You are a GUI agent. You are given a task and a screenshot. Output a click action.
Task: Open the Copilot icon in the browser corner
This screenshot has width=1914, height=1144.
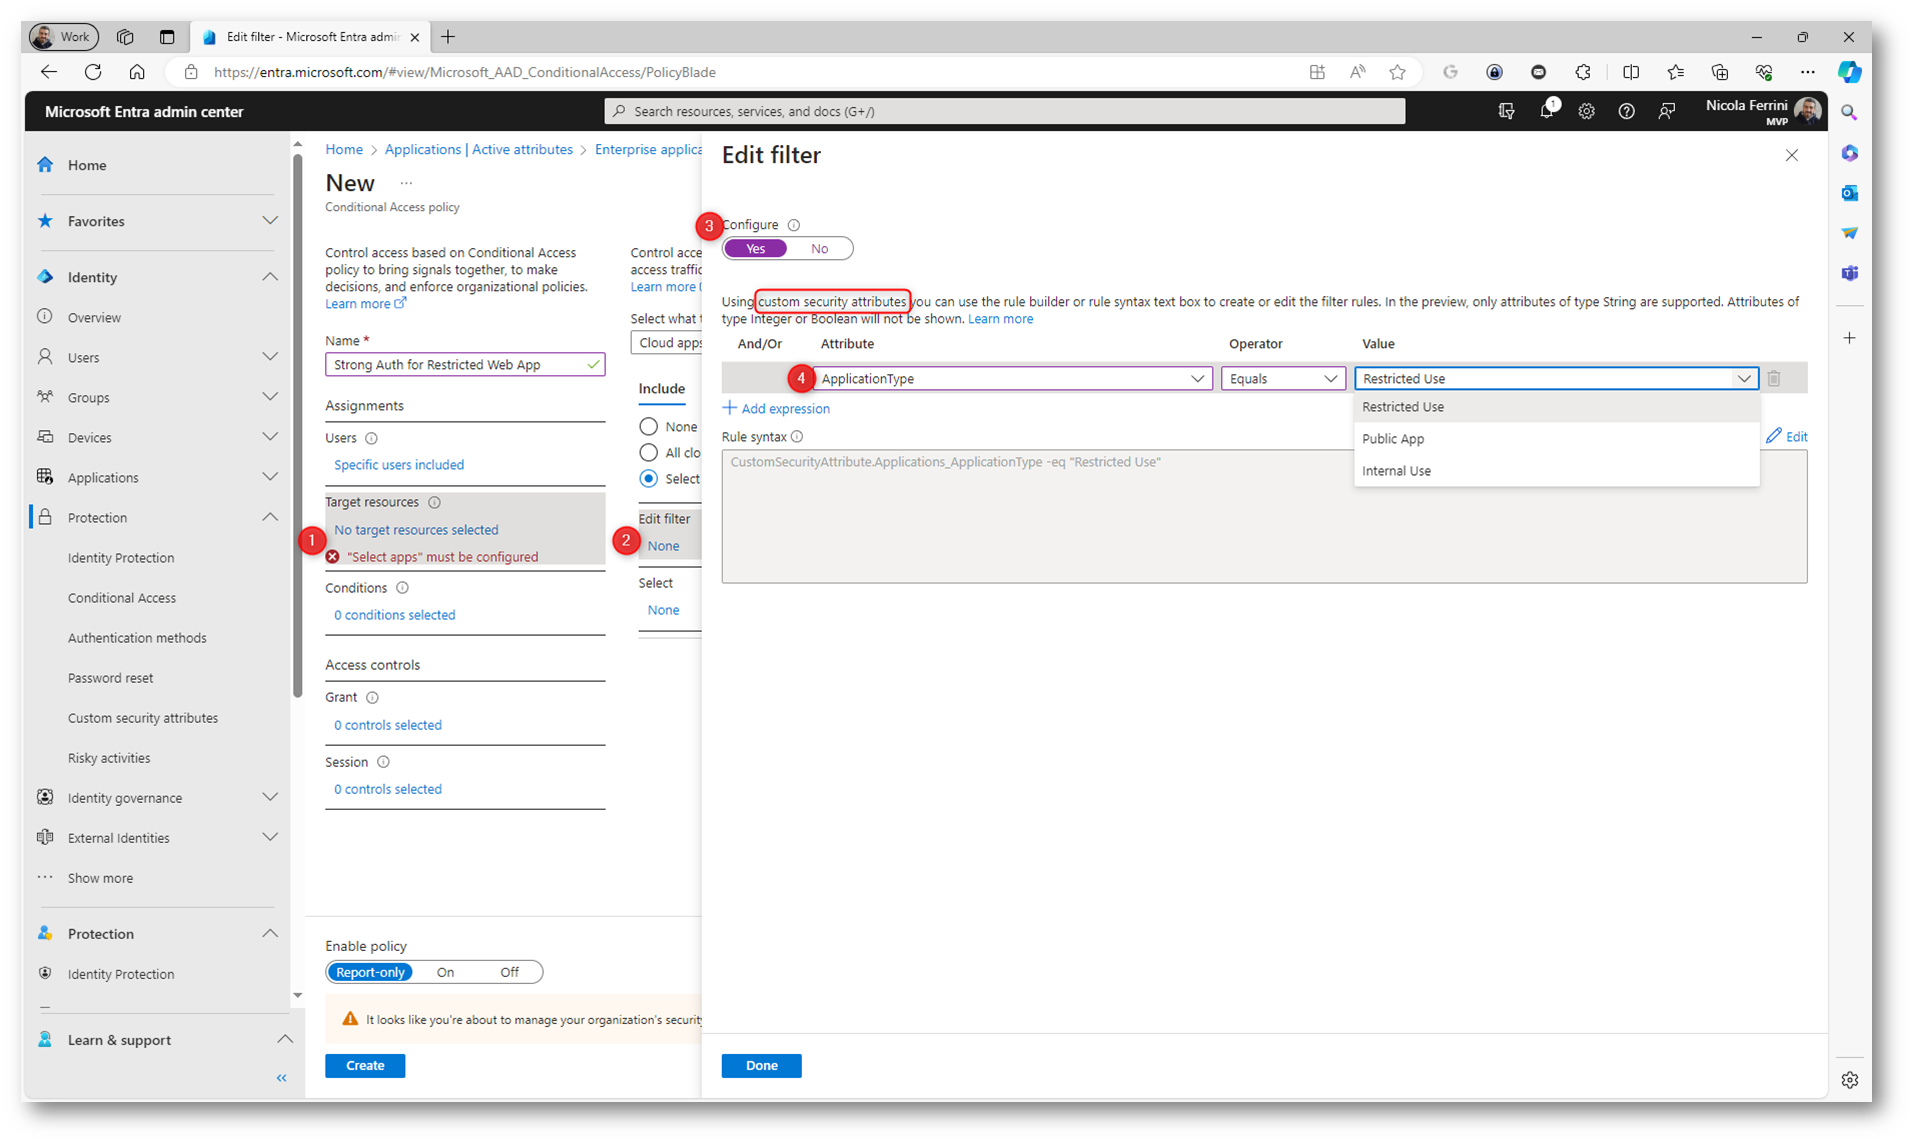tap(1849, 72)
